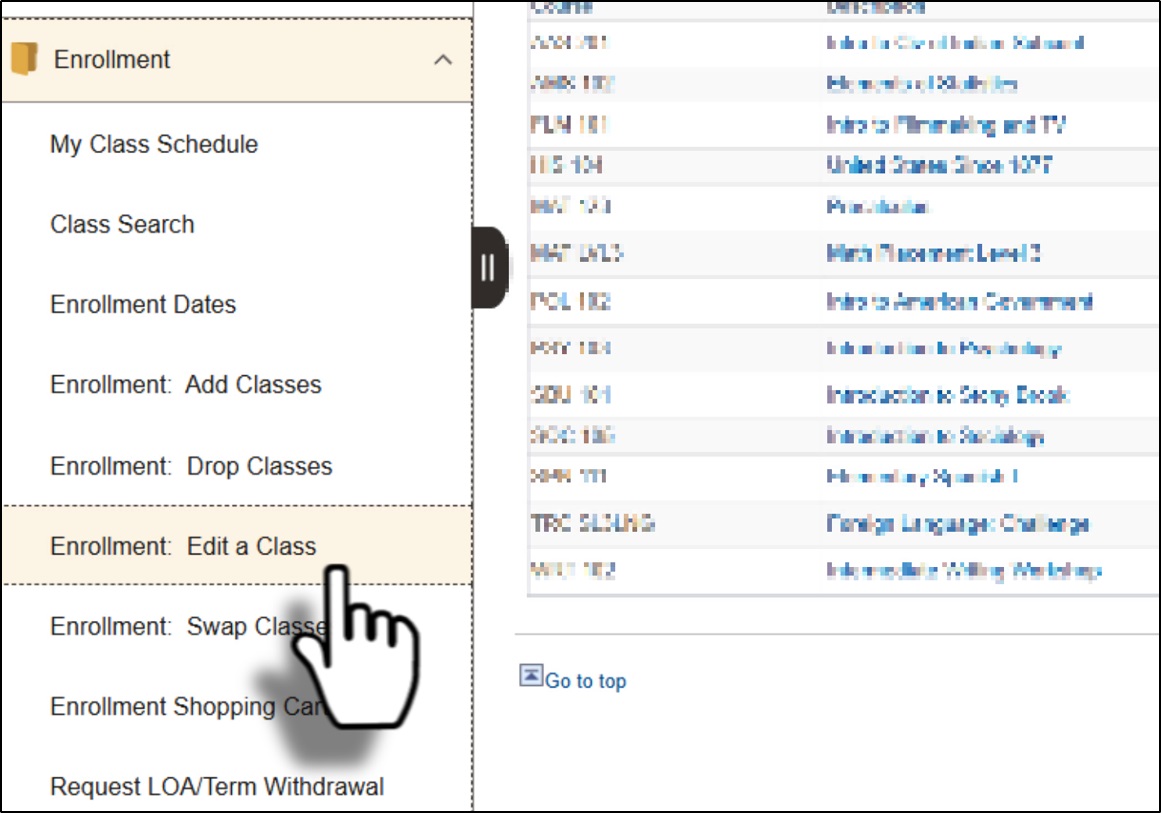This screenshot has height=813, width=1161.
Task: Open Intro to American Government link
Action: (959, 302)
